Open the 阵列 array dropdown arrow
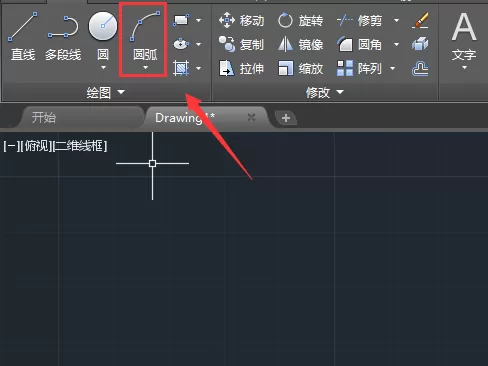Image resolution: width=488 pixels, height=366 pixels. coord(392,68)
